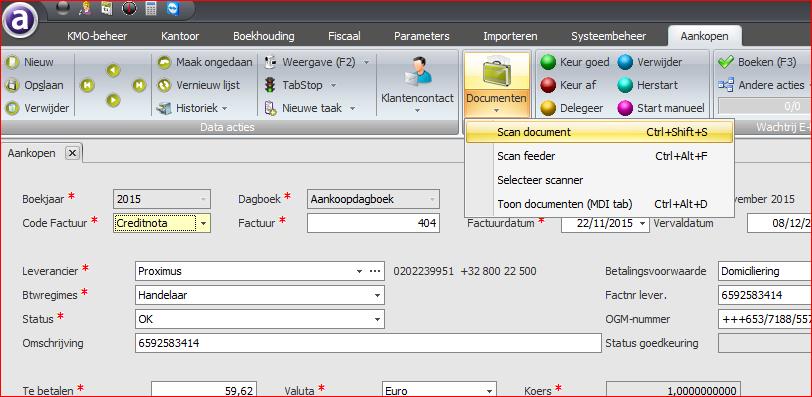
Task: Select the Aankopen ribbon tab
Action: point(704,36)
